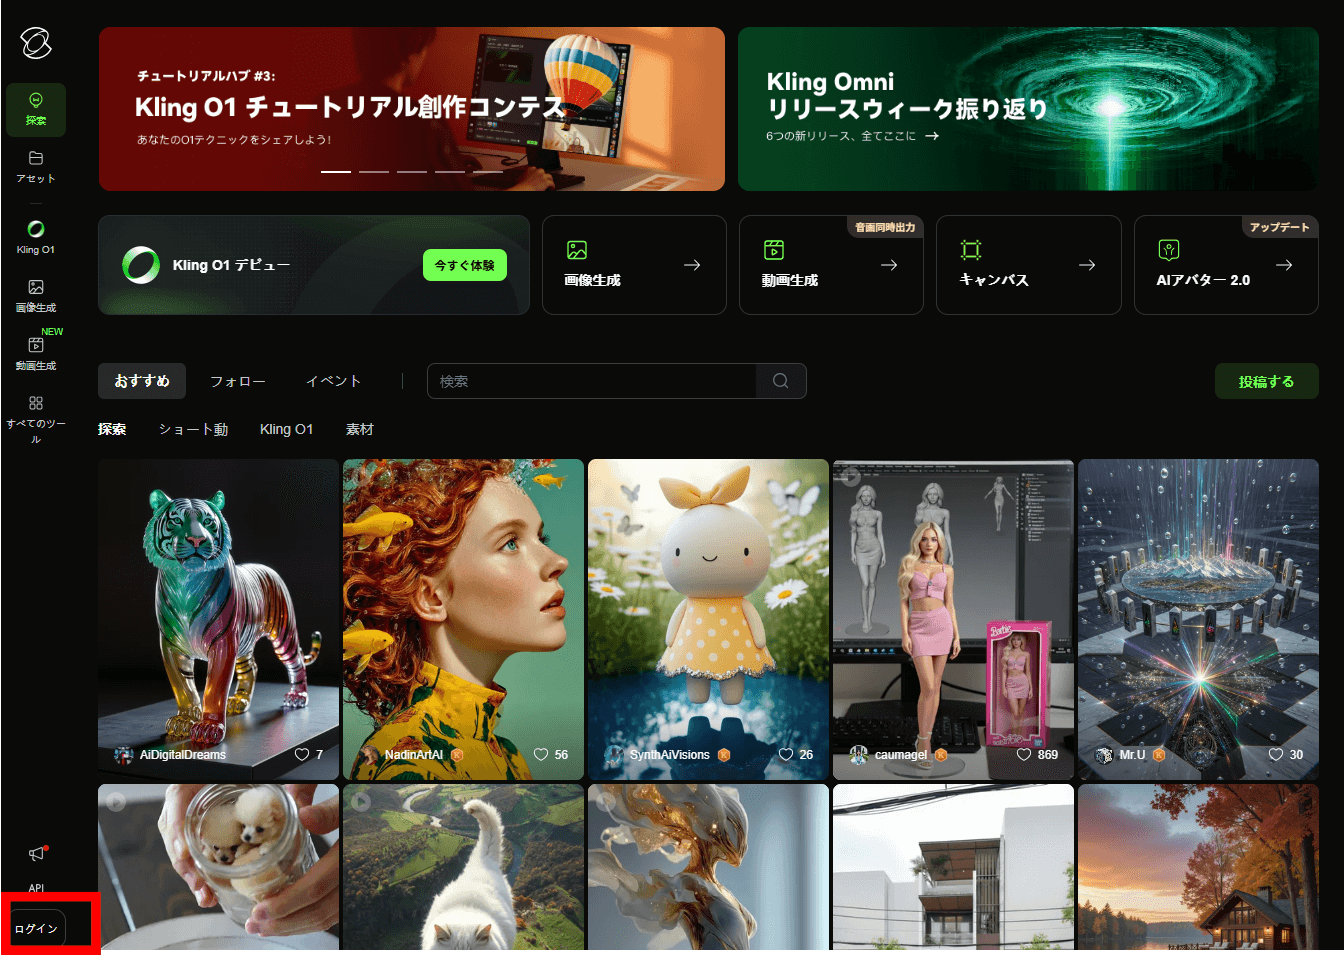Like the glass tiger image by AiDigitalDreams

tap(302, 754)
